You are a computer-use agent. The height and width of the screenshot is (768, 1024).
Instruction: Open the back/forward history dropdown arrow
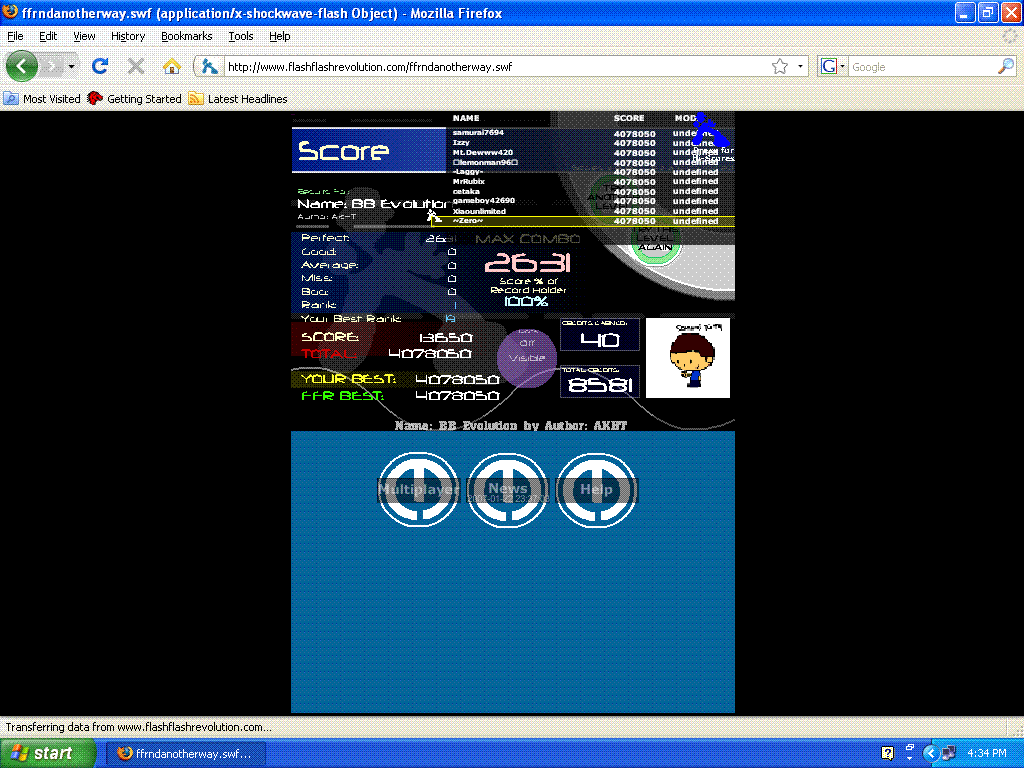[x=71, y=67]
